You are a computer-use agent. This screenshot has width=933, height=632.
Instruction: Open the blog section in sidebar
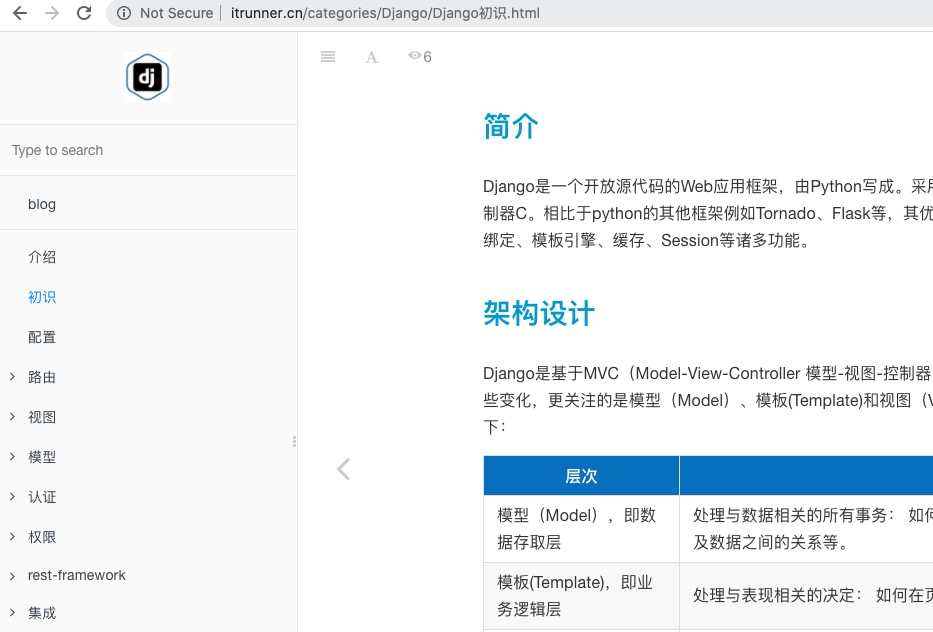click(x=42, y=204)
